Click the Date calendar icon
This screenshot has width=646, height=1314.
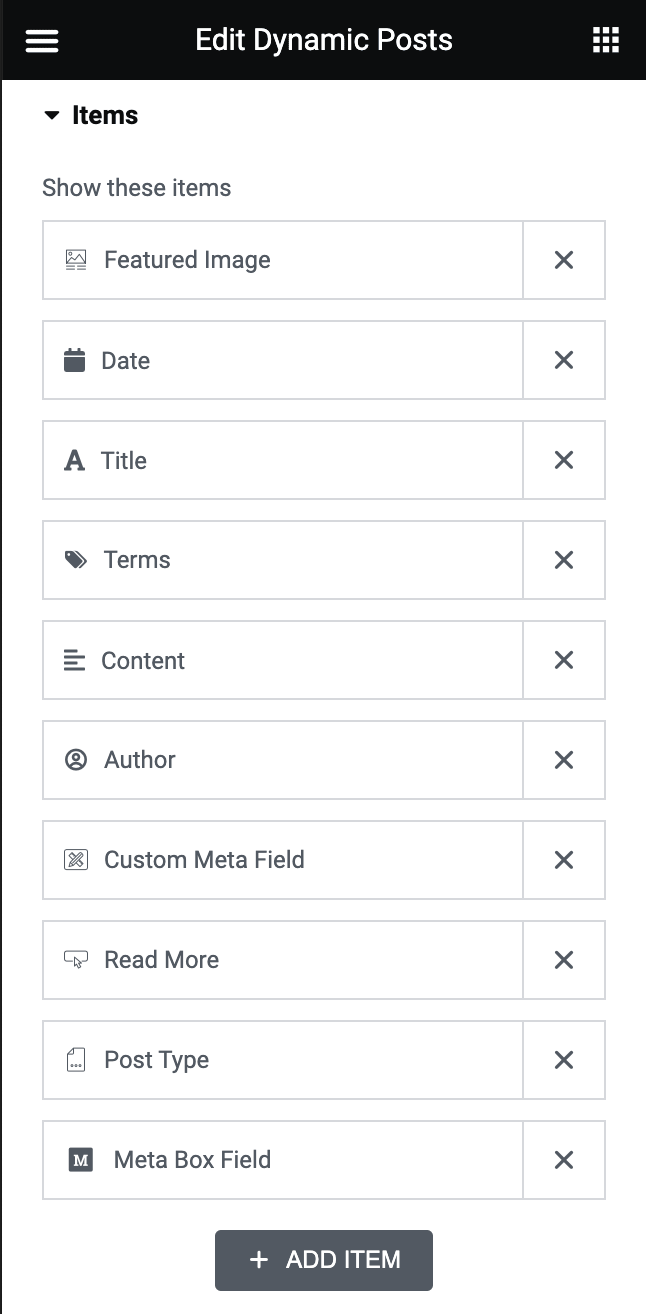[x=75, y=360]
